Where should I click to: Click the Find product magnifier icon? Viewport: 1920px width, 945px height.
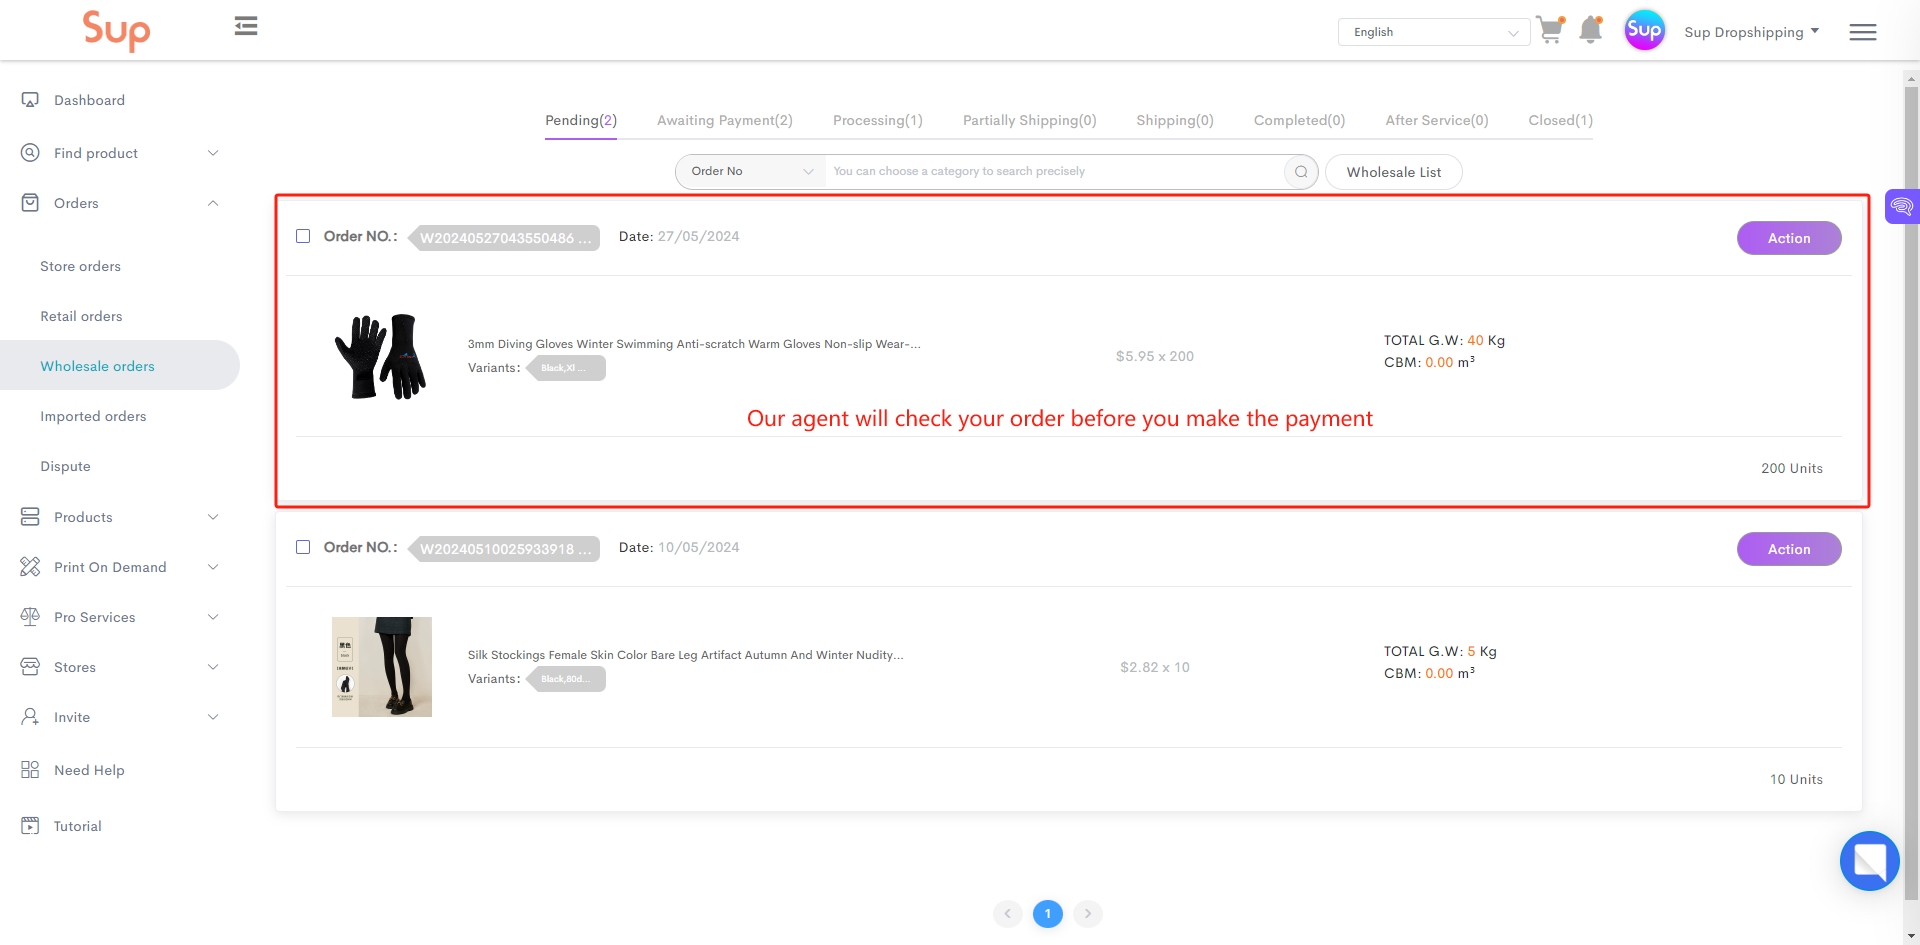click(30, 153)
